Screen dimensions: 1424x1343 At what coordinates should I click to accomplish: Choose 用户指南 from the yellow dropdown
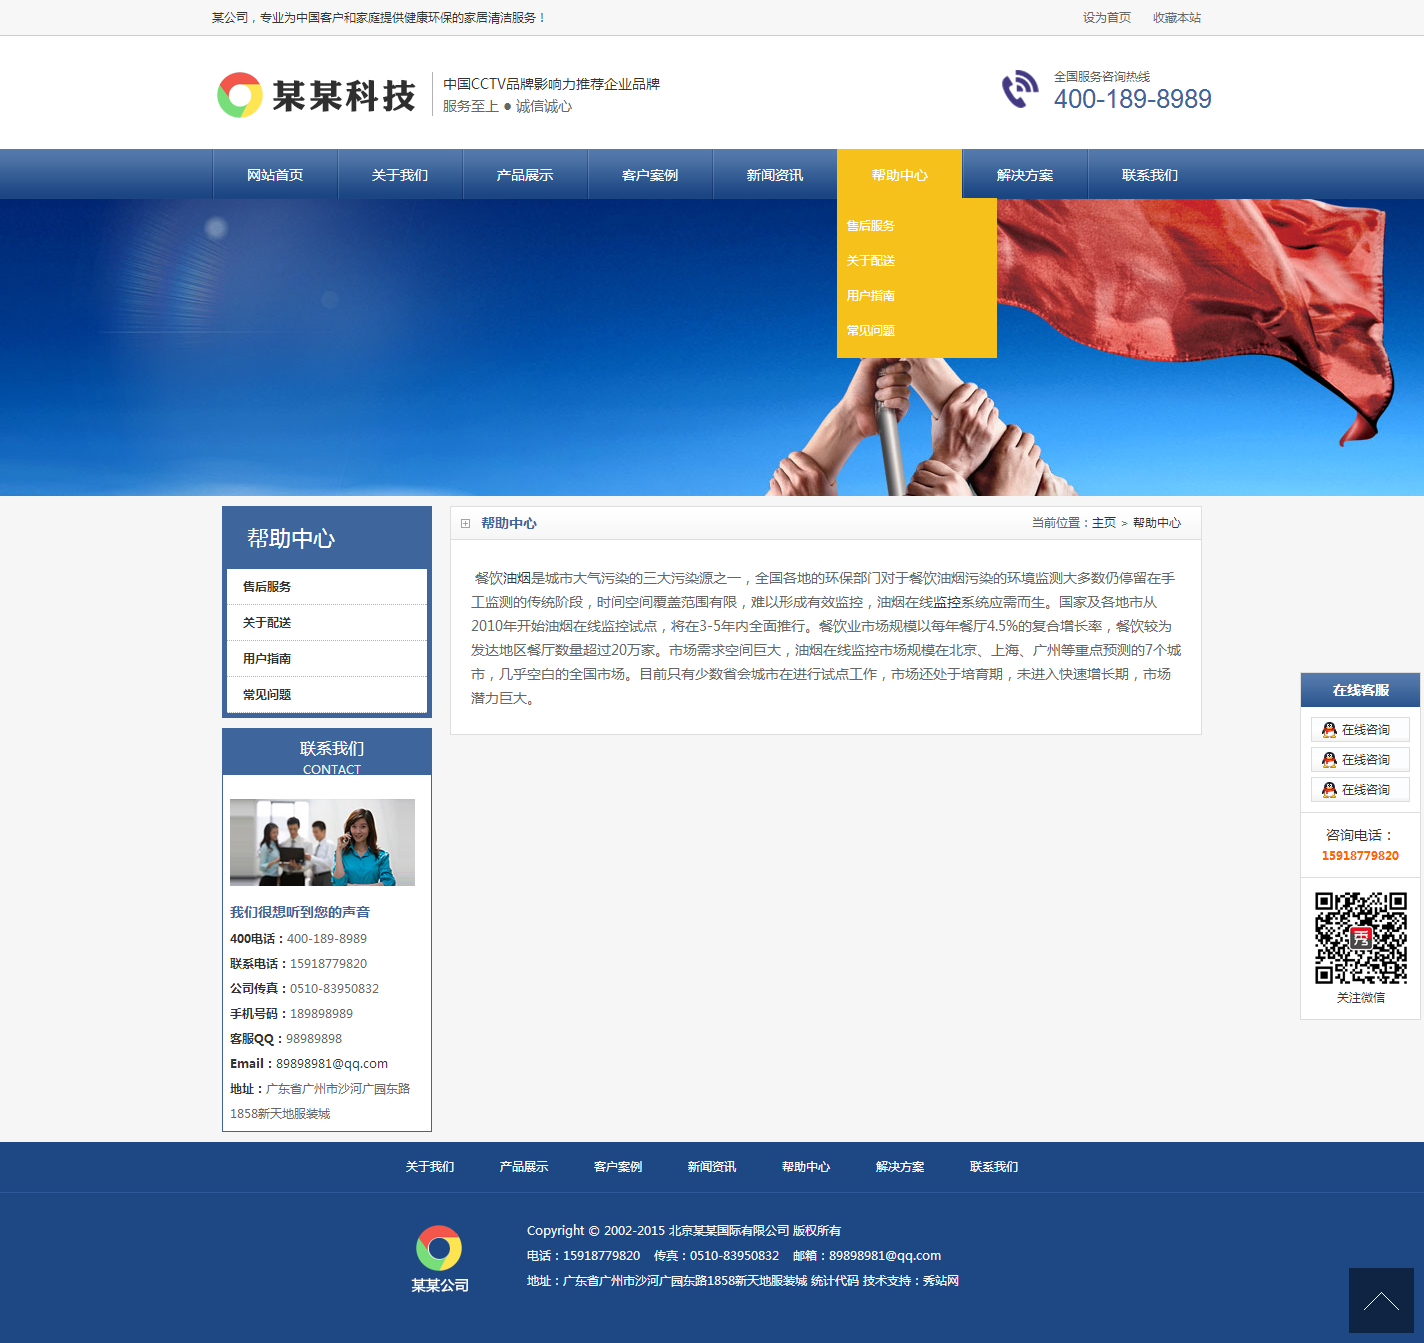coord(870,296)
